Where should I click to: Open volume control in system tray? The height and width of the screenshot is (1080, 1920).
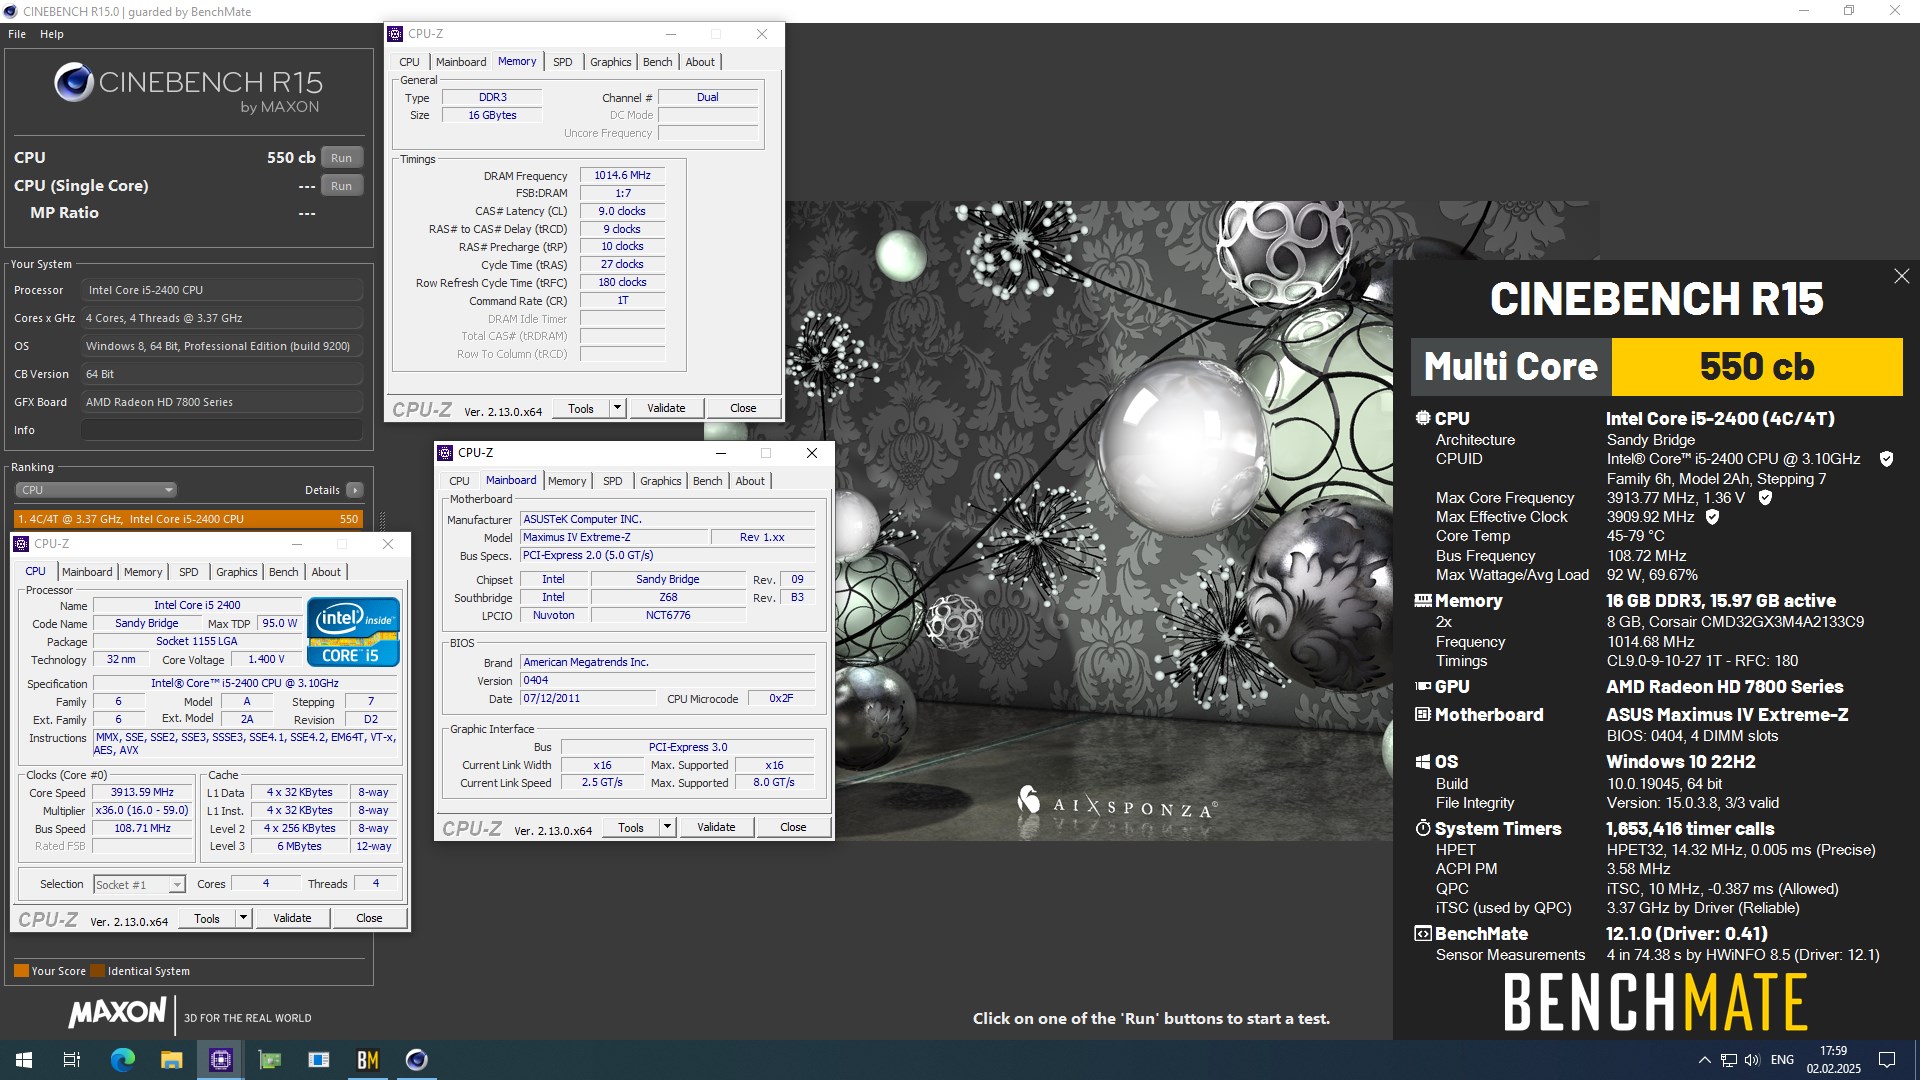click(1752, 1060)
